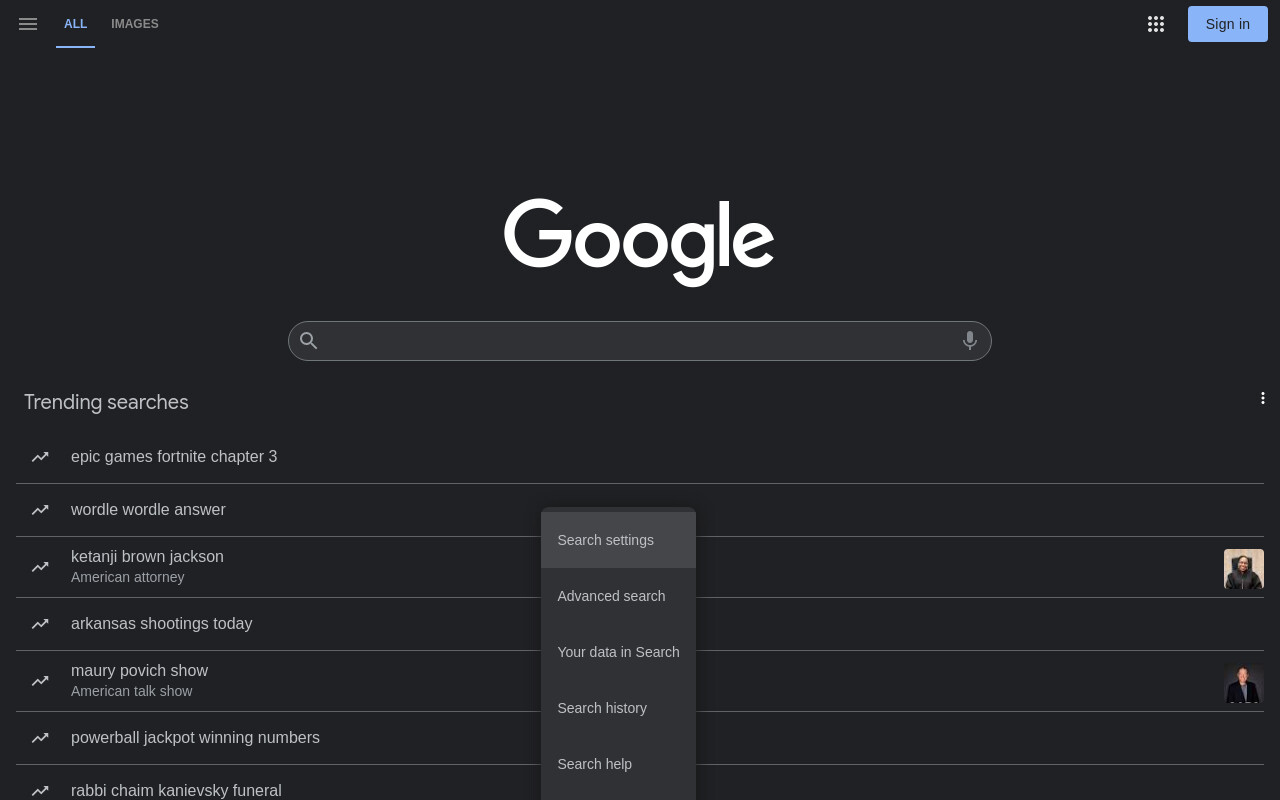Click the Sign in button

[1228, 24]
